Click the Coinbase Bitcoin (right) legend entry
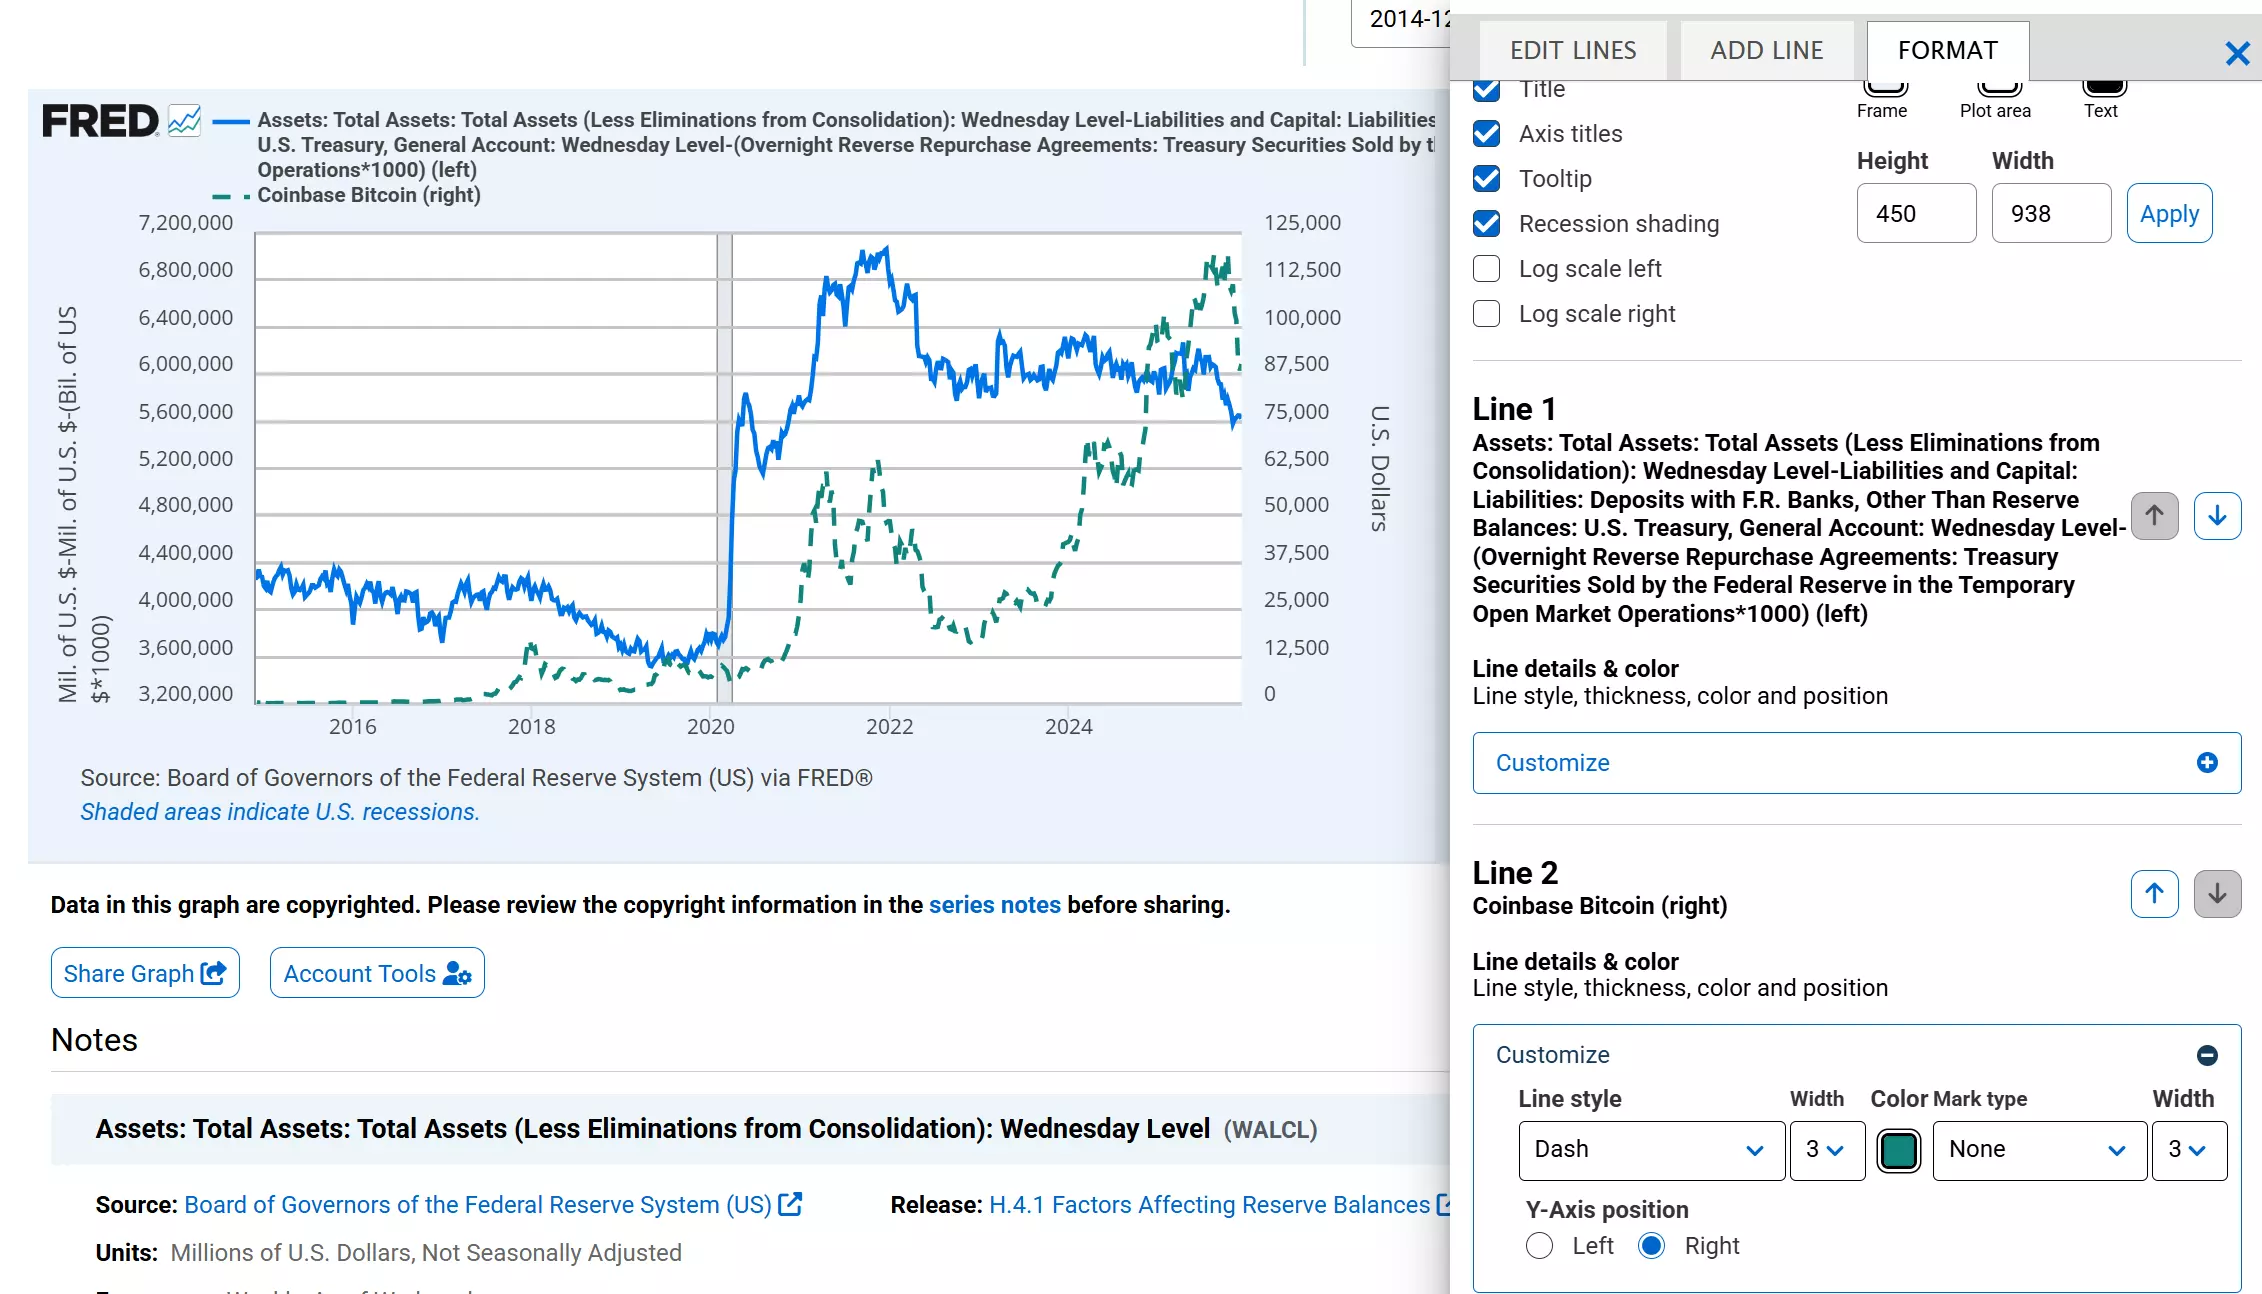Viewport: 2262px width, 1294px height. 369,195
